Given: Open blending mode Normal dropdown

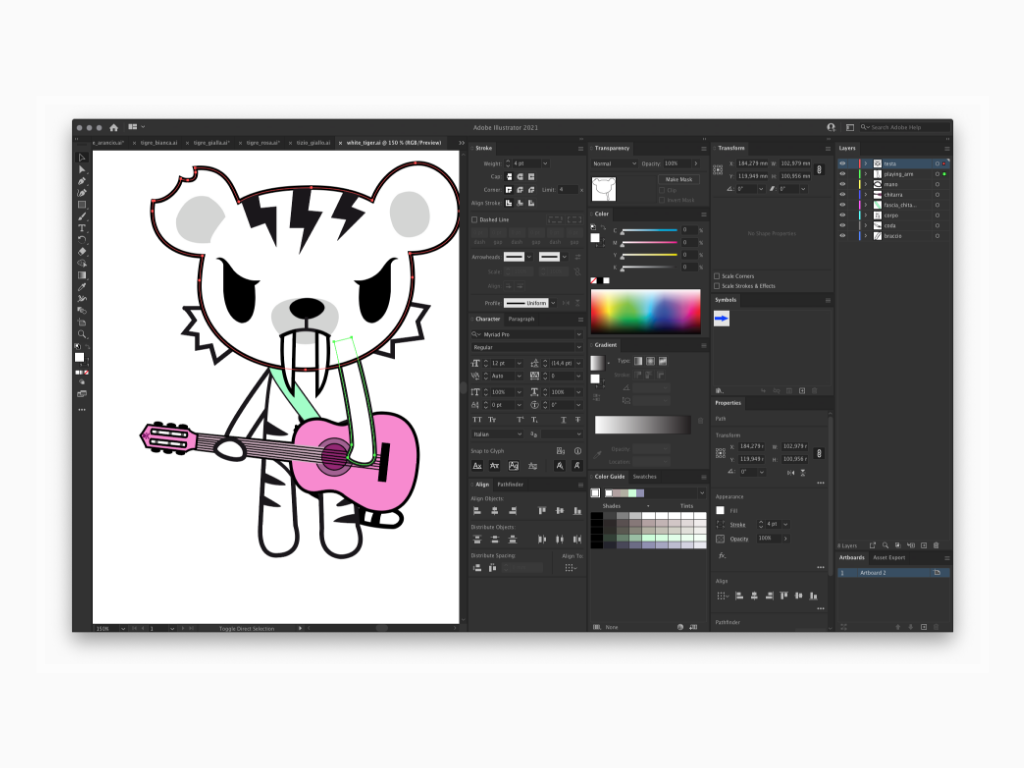Looking at the screenshot, I should (615, 163).
